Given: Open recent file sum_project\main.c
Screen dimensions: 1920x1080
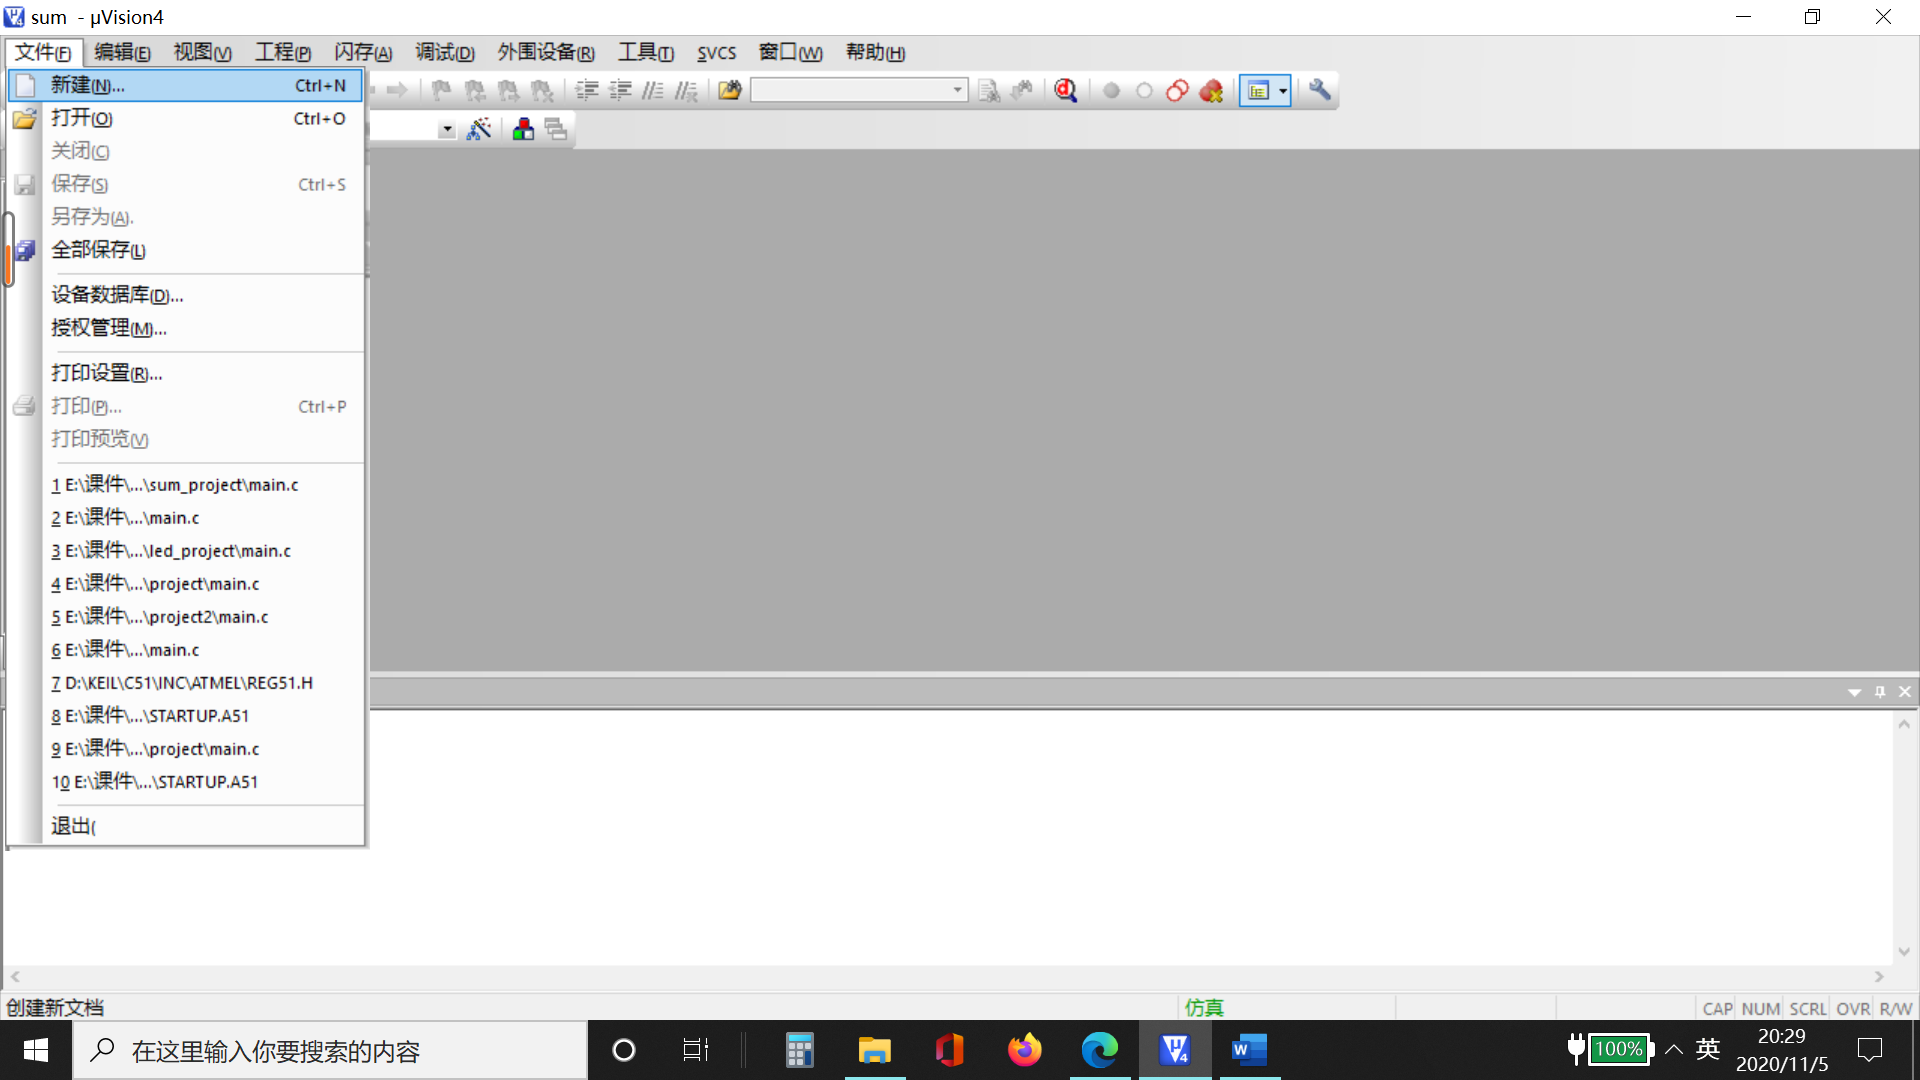Looking at the screenshot, I should [176, 485].
